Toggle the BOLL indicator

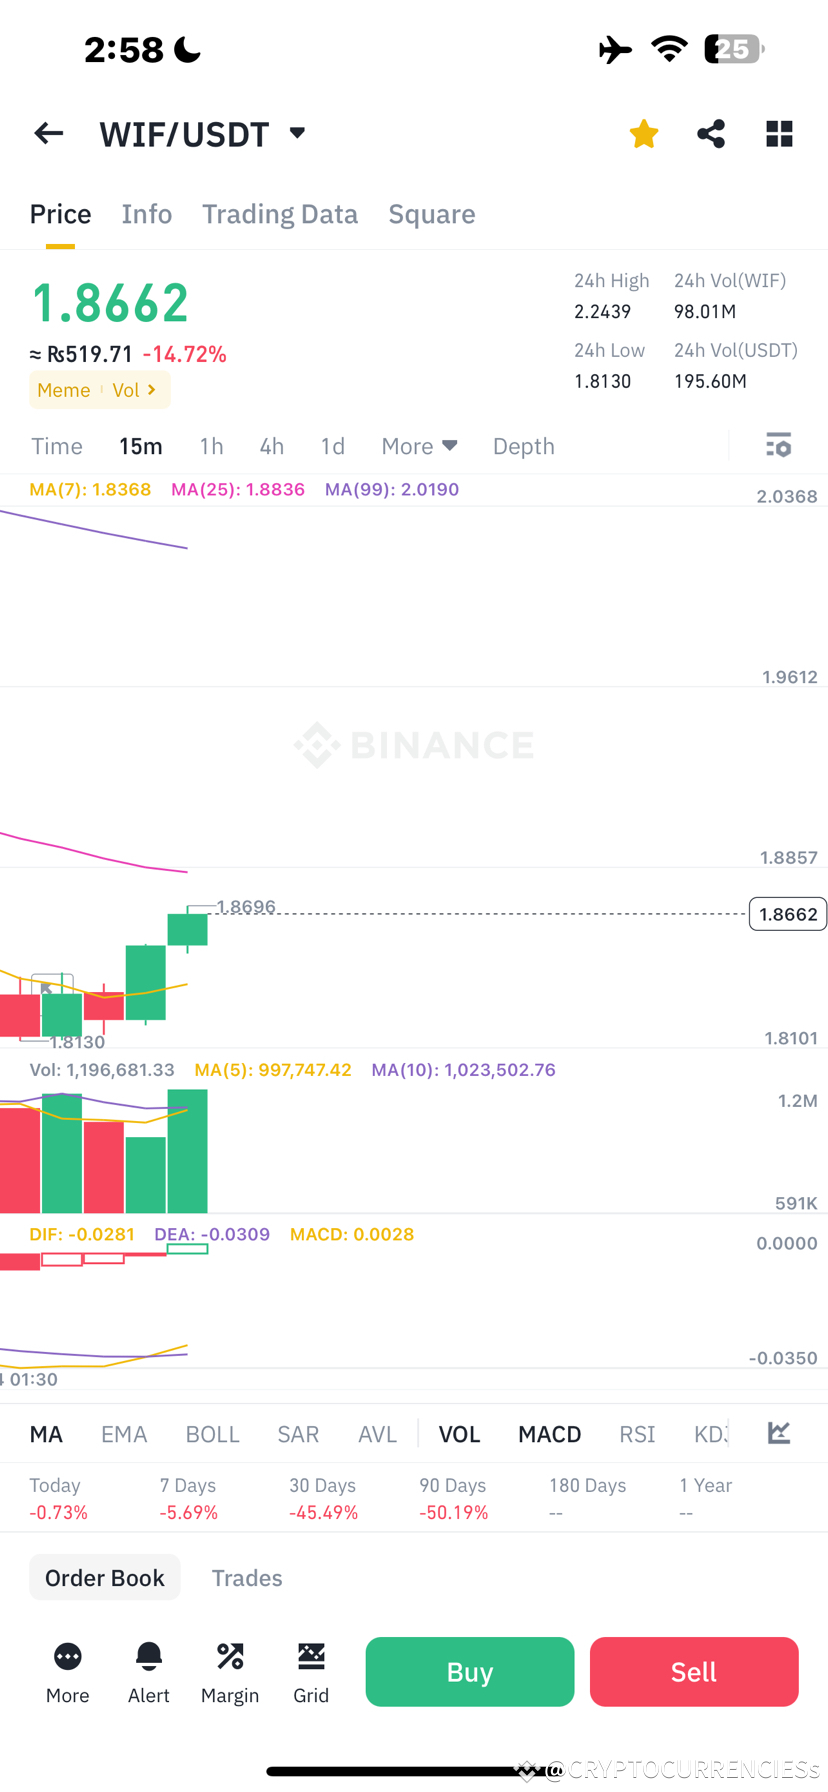click(x=212, y=1434)
